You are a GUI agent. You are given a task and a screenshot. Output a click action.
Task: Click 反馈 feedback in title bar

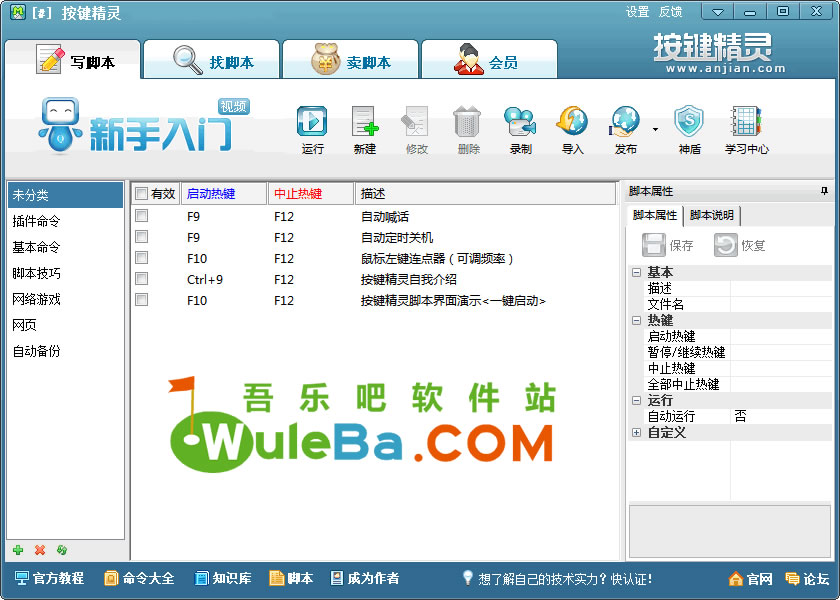click(670, 12)
